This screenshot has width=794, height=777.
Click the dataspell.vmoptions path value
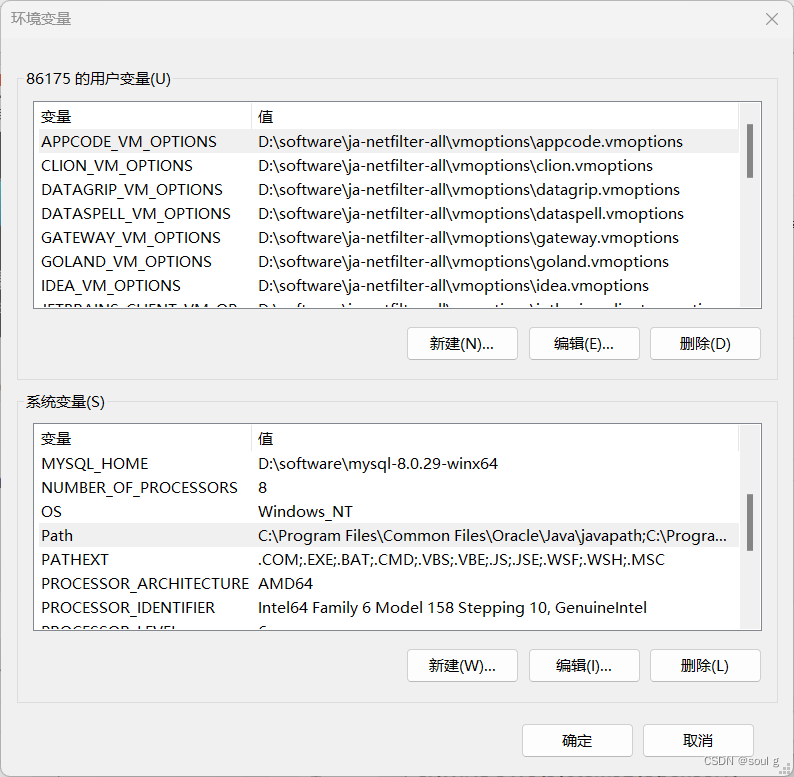pos(471,214)
